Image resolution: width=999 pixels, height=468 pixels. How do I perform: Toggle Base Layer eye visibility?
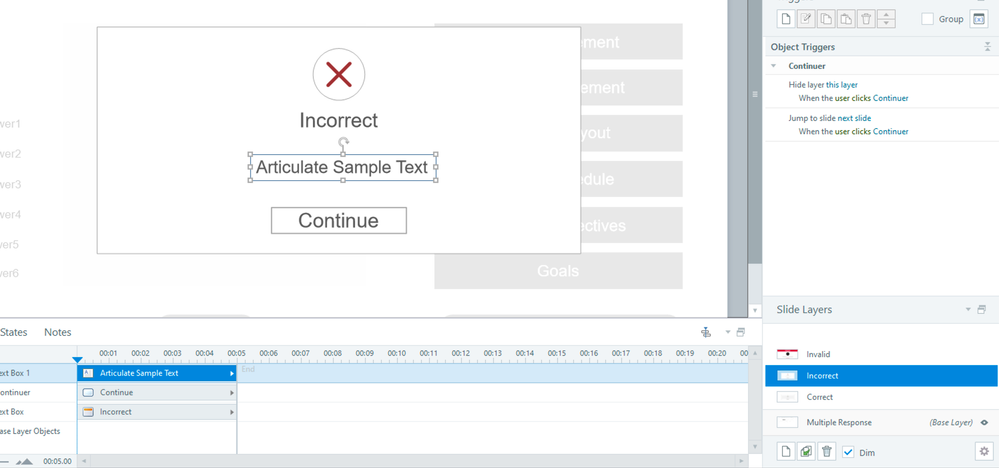point(984,423)
